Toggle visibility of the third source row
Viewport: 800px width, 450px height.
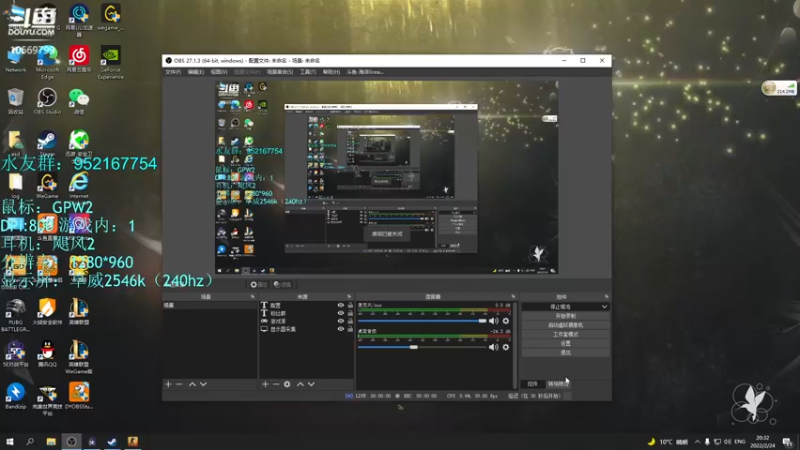[x=340, y=321]
